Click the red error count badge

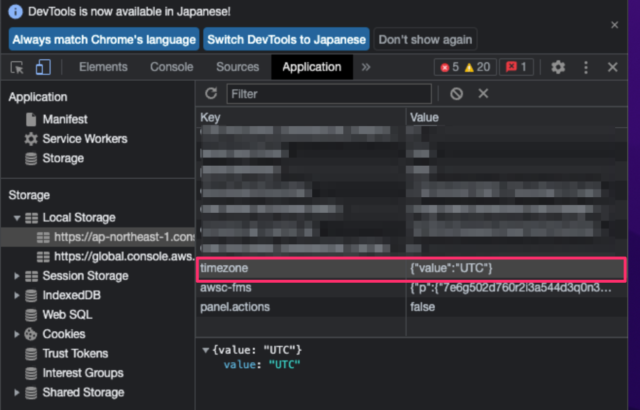point(447,67)
